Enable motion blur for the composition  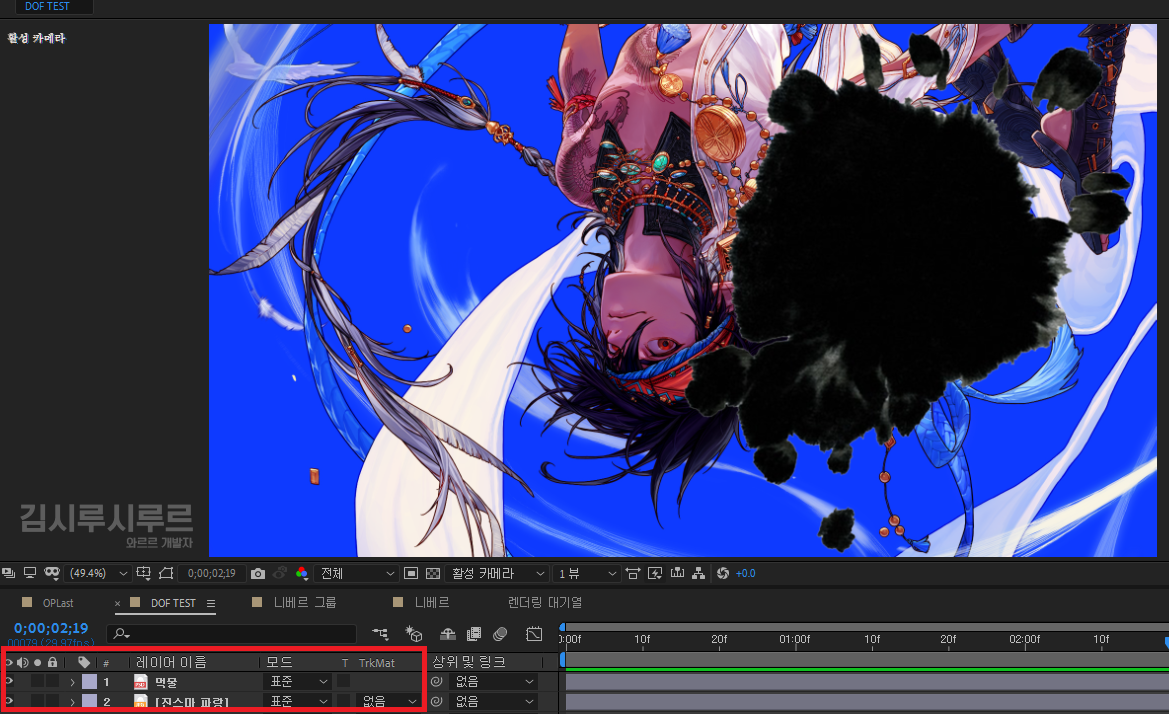pos(500,634)
